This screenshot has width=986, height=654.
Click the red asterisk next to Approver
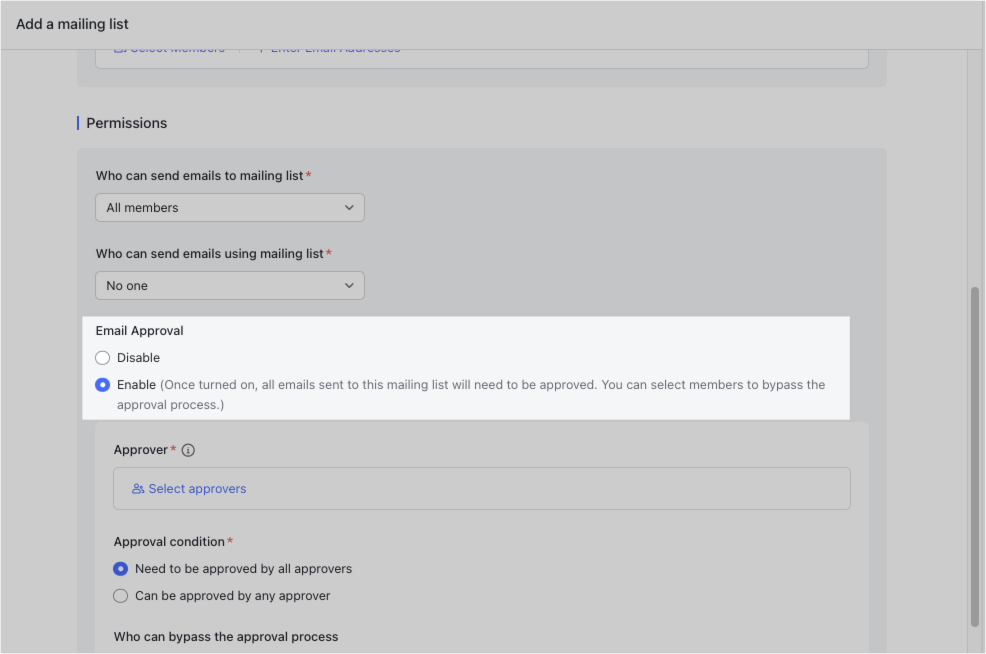(173, 449)
